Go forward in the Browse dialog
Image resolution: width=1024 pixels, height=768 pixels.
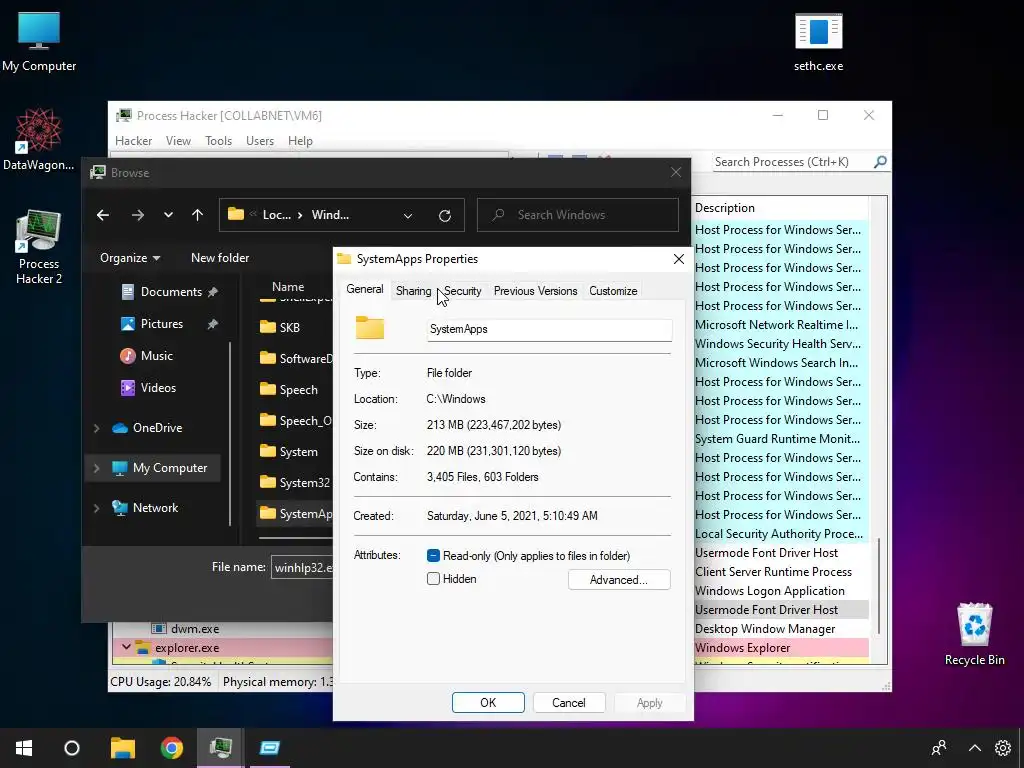tap(137, 215)
